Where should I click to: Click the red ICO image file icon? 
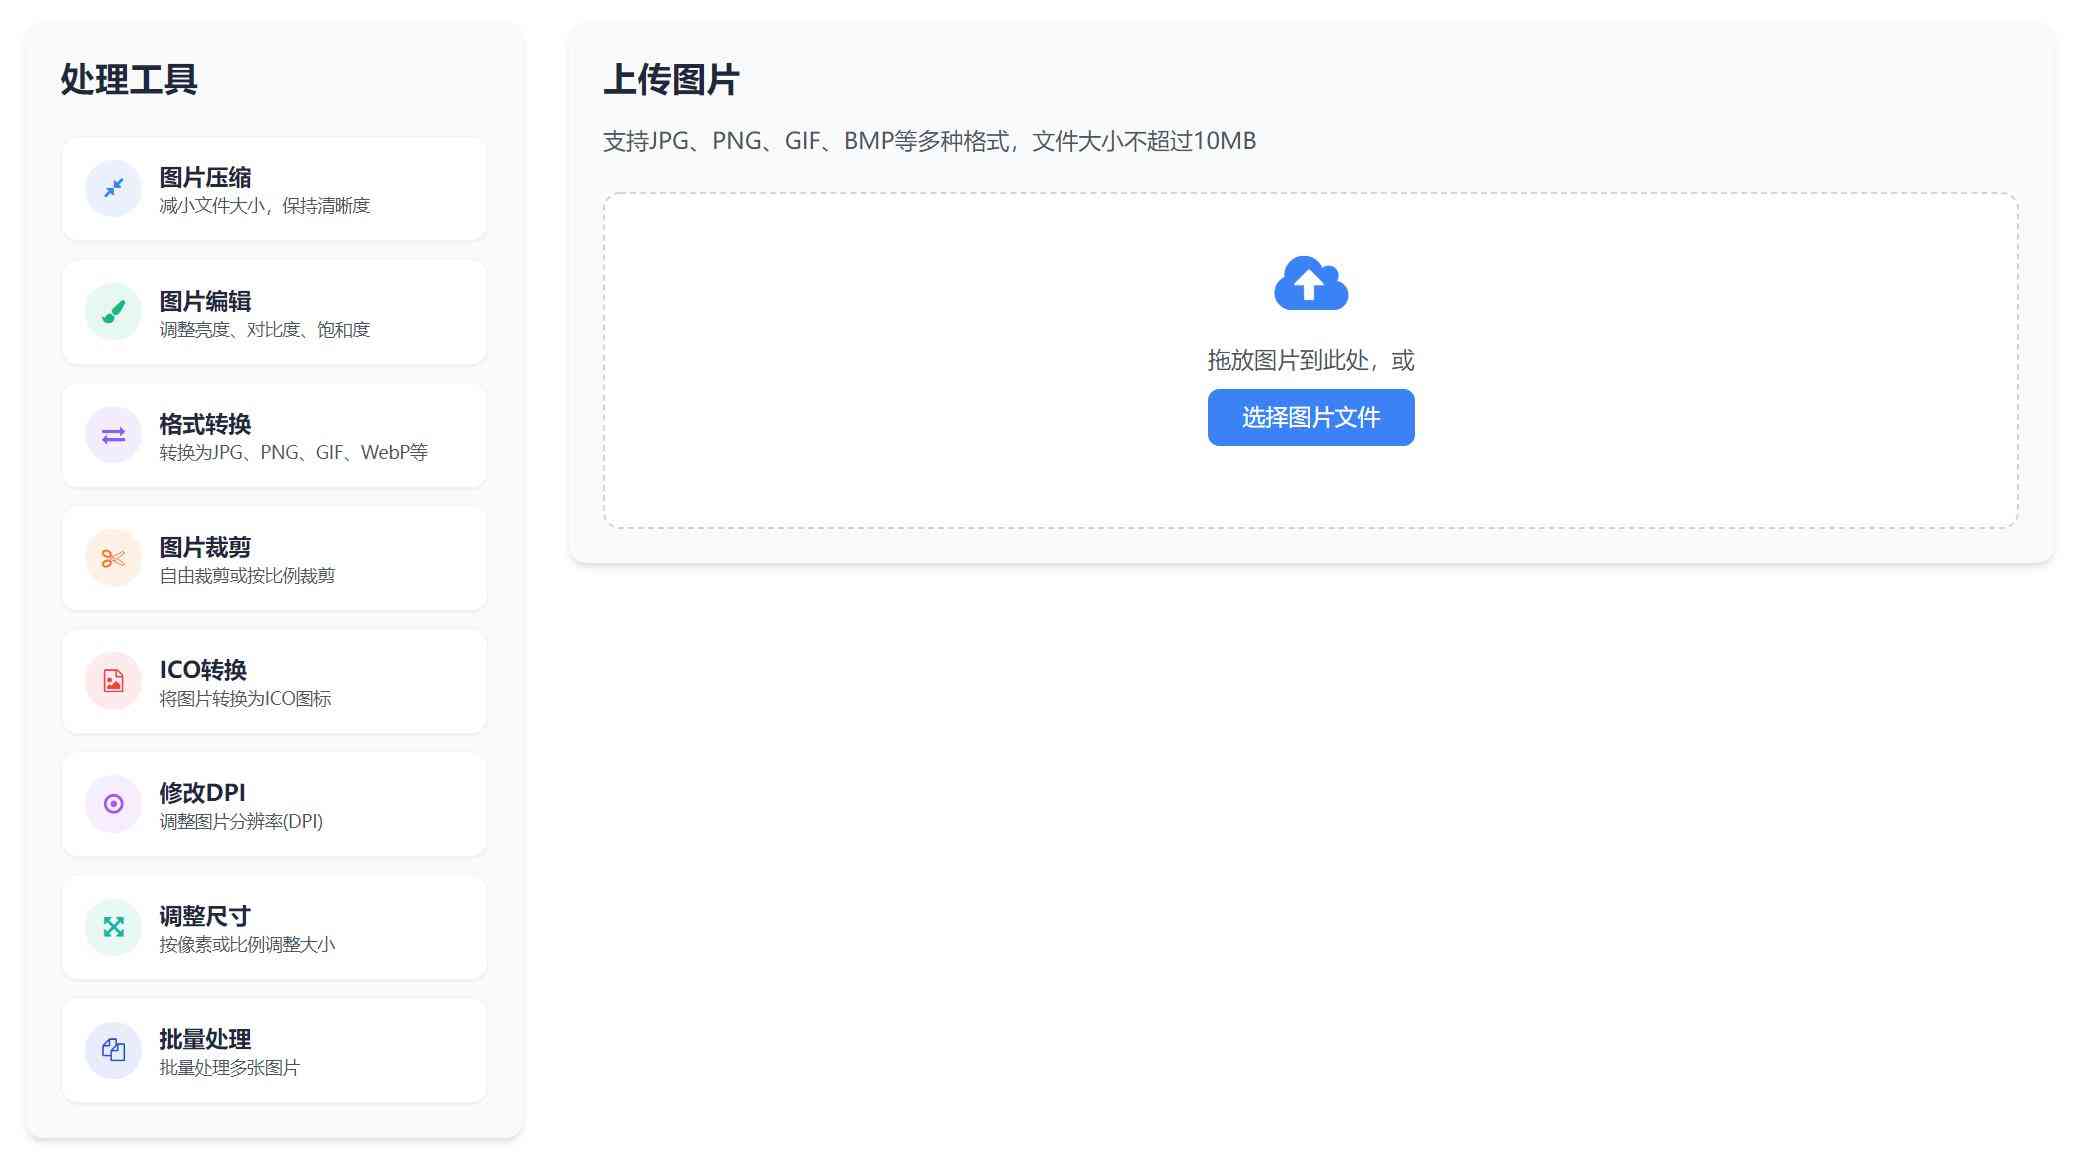[x=114, y=681]
